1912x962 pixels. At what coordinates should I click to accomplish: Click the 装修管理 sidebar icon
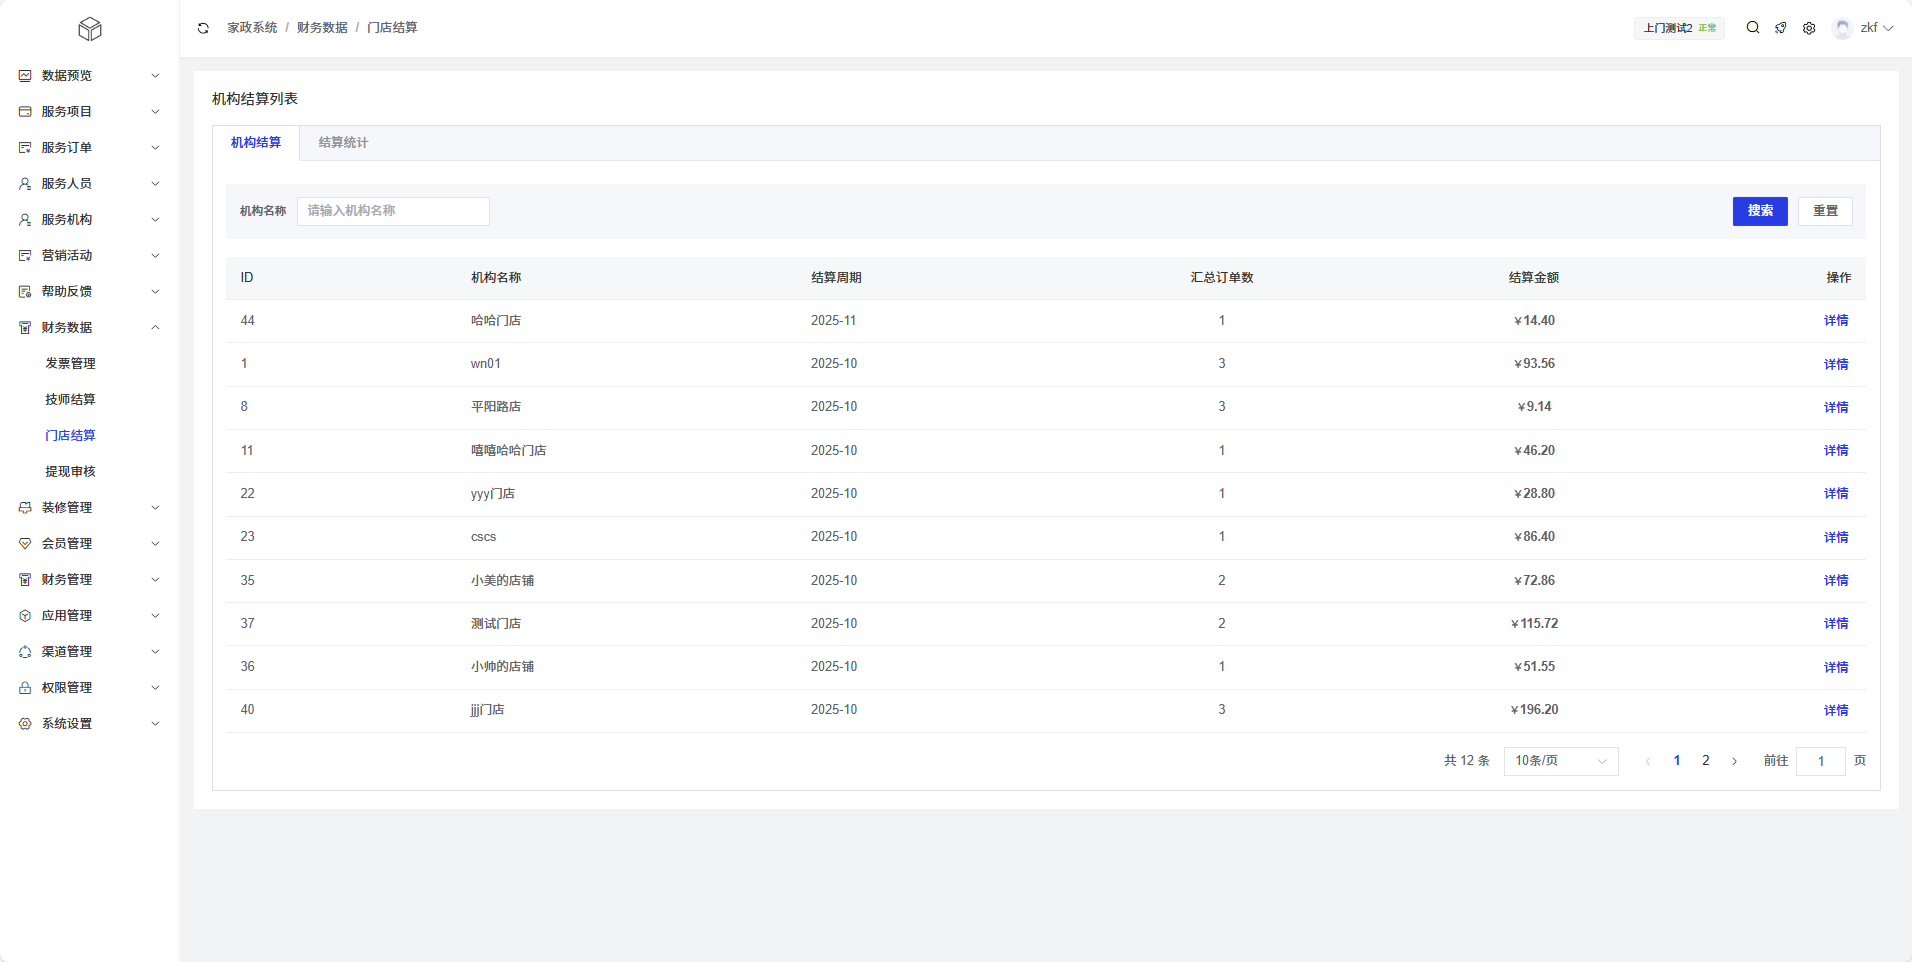coord(25,508)
